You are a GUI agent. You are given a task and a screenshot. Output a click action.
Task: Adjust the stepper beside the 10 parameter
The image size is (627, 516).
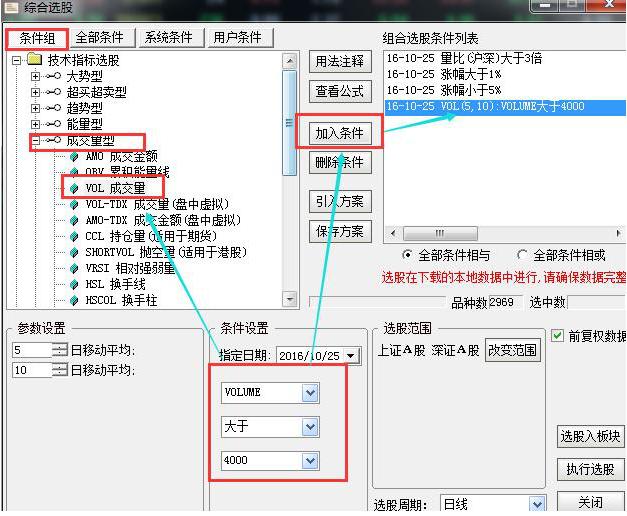pyautogui.click(x=60, y=370)
